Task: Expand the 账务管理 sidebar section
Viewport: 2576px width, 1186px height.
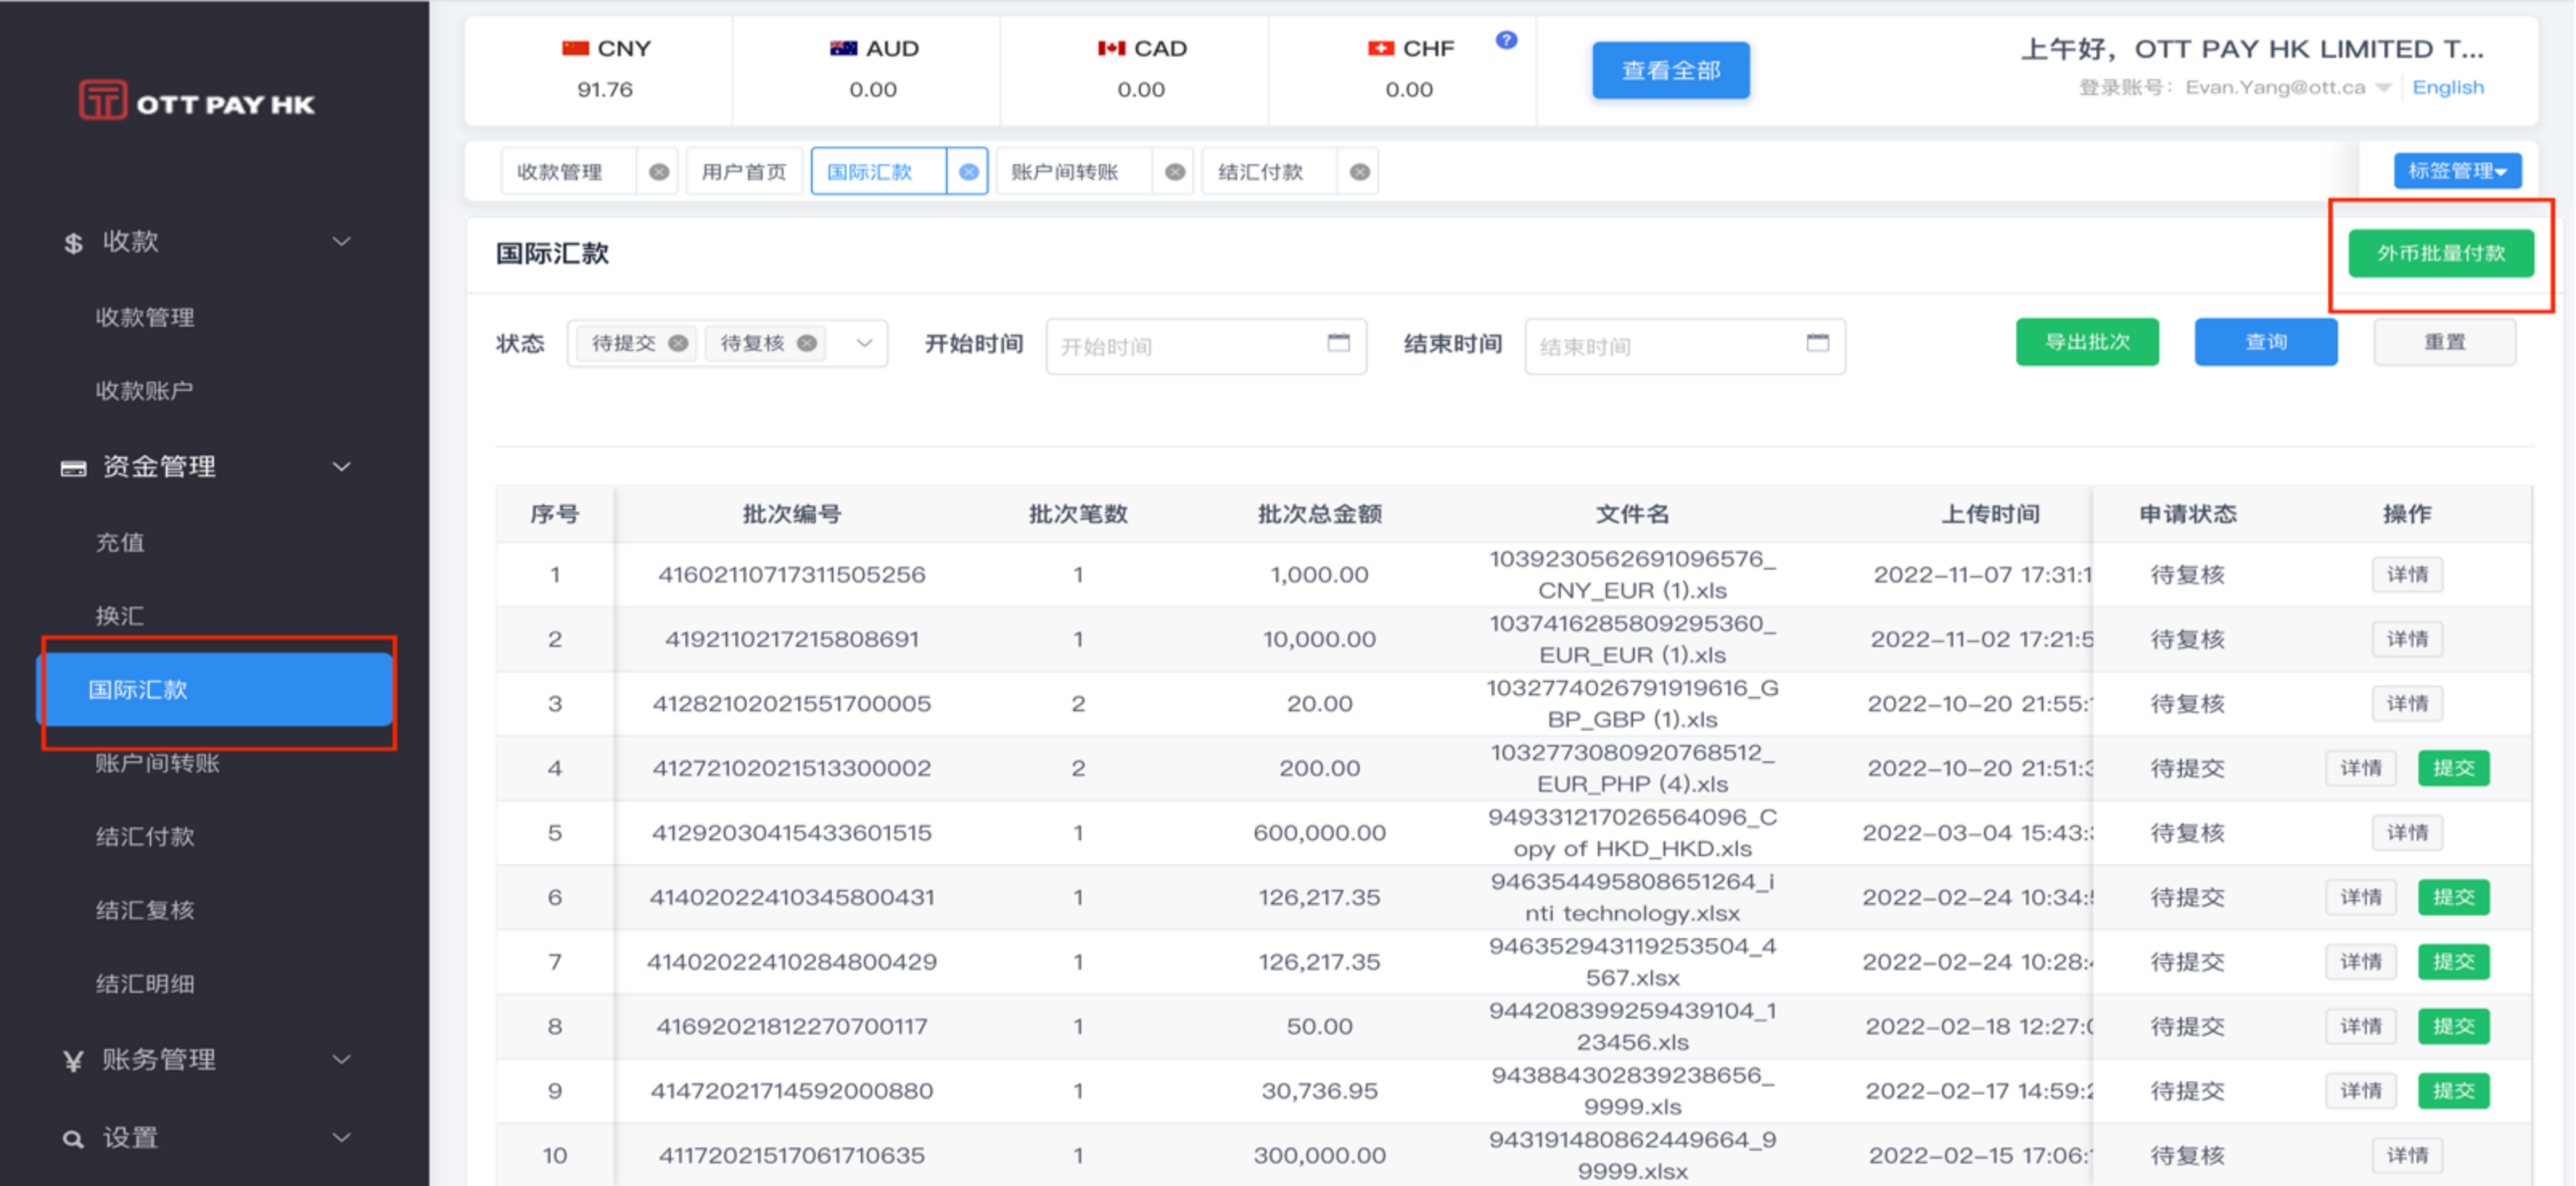Action: coord(342,1060)
